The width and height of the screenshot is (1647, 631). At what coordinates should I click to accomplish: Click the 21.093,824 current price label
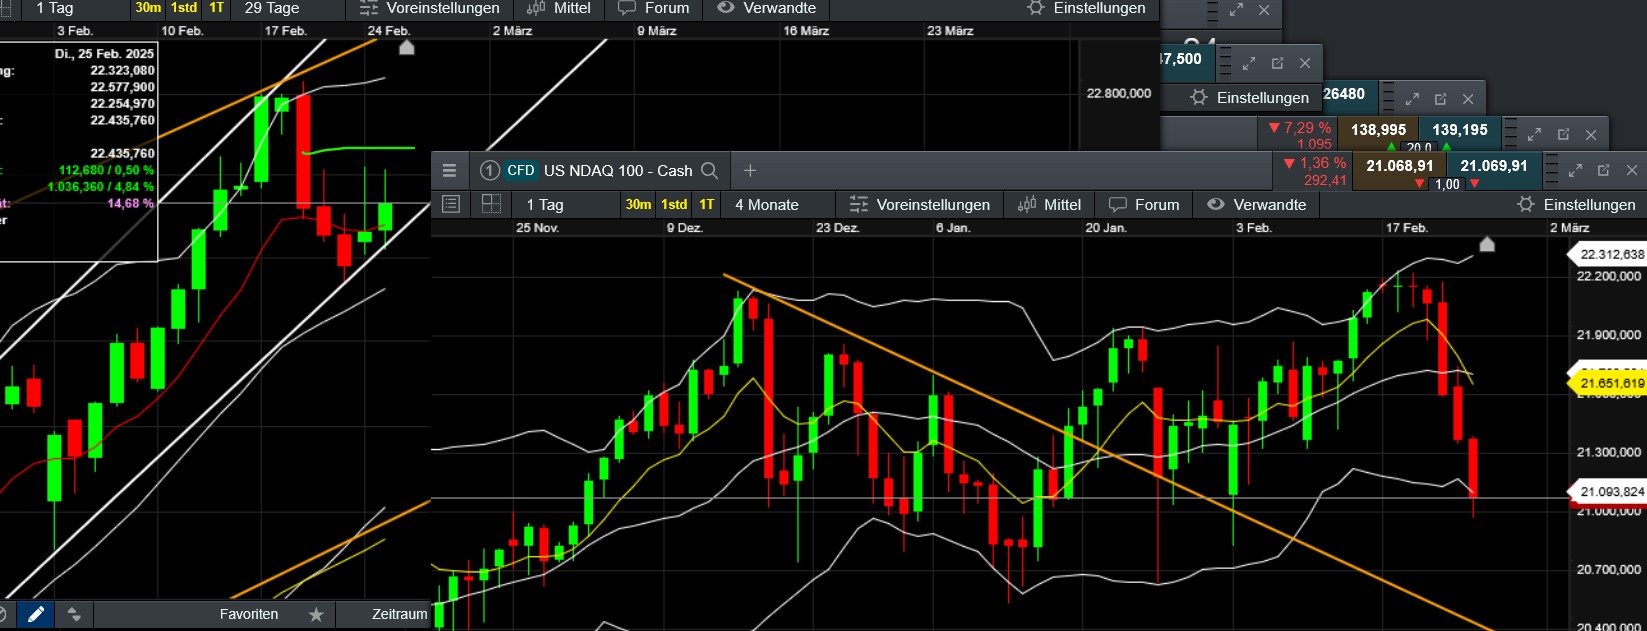(1612, 492)
